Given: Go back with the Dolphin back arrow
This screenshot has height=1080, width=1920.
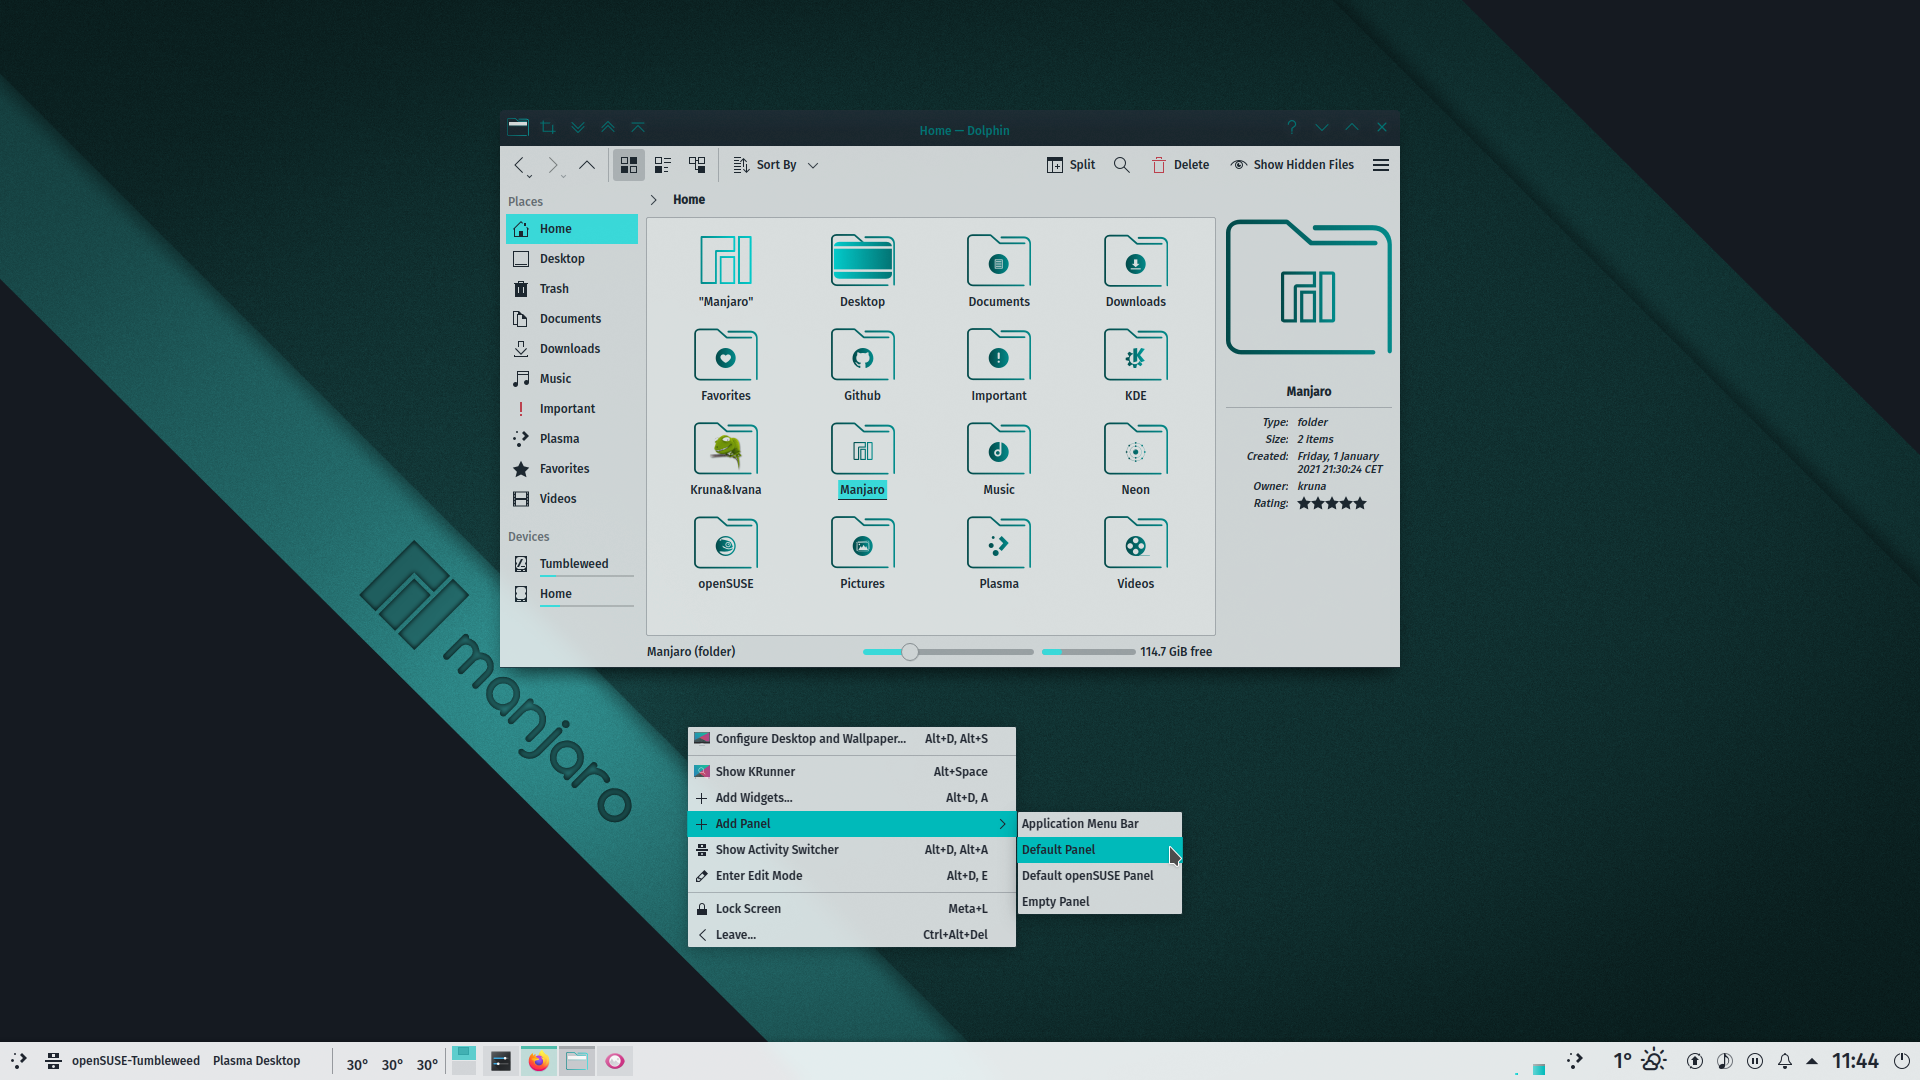Looking at the screenshot, I should (x=520, y=165).
